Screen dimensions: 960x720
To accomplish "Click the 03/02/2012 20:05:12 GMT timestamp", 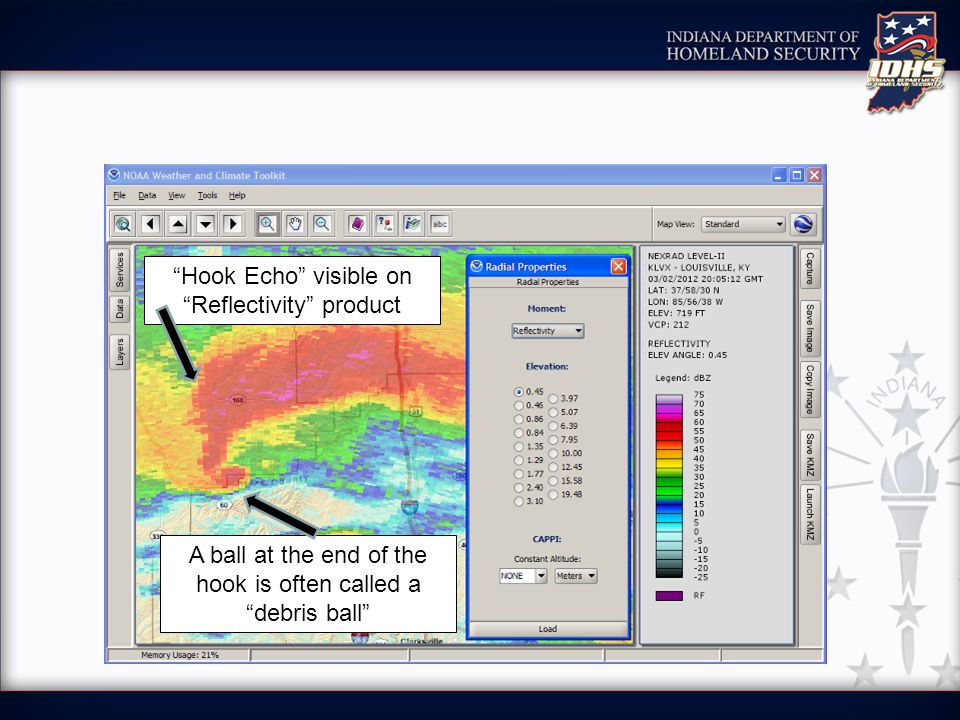I will point(705,279).
